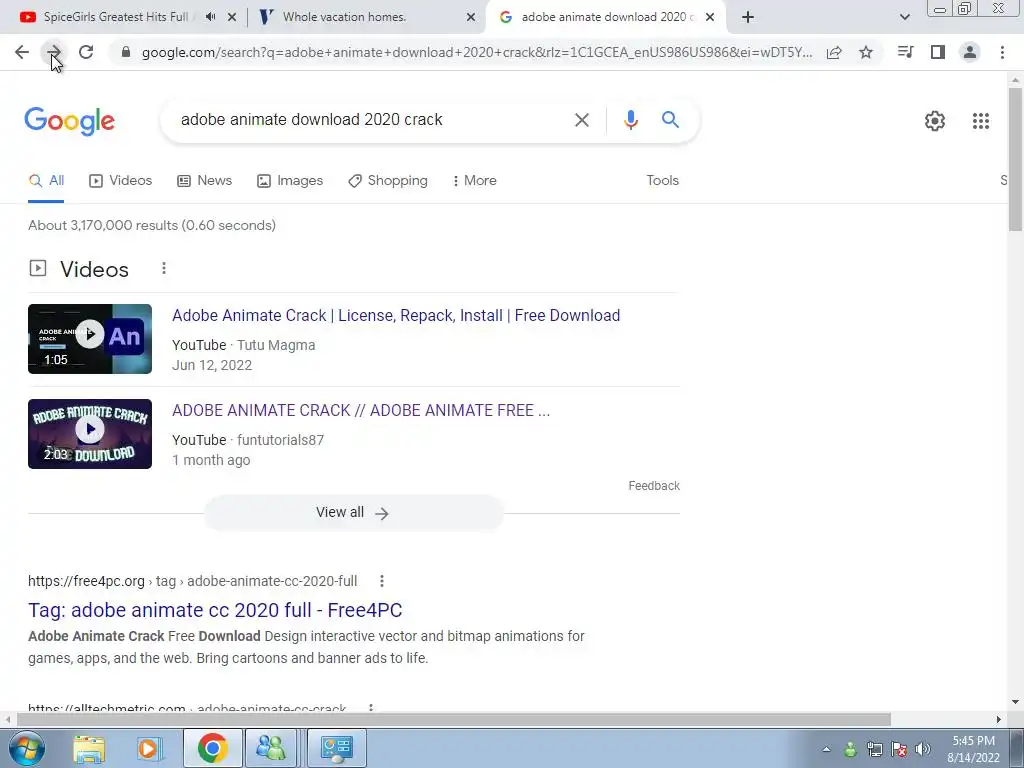1024x768 pixels.
Task: Open Tag: adobe animate cc 2020 full - Free4PC
Action: point(215,610)
